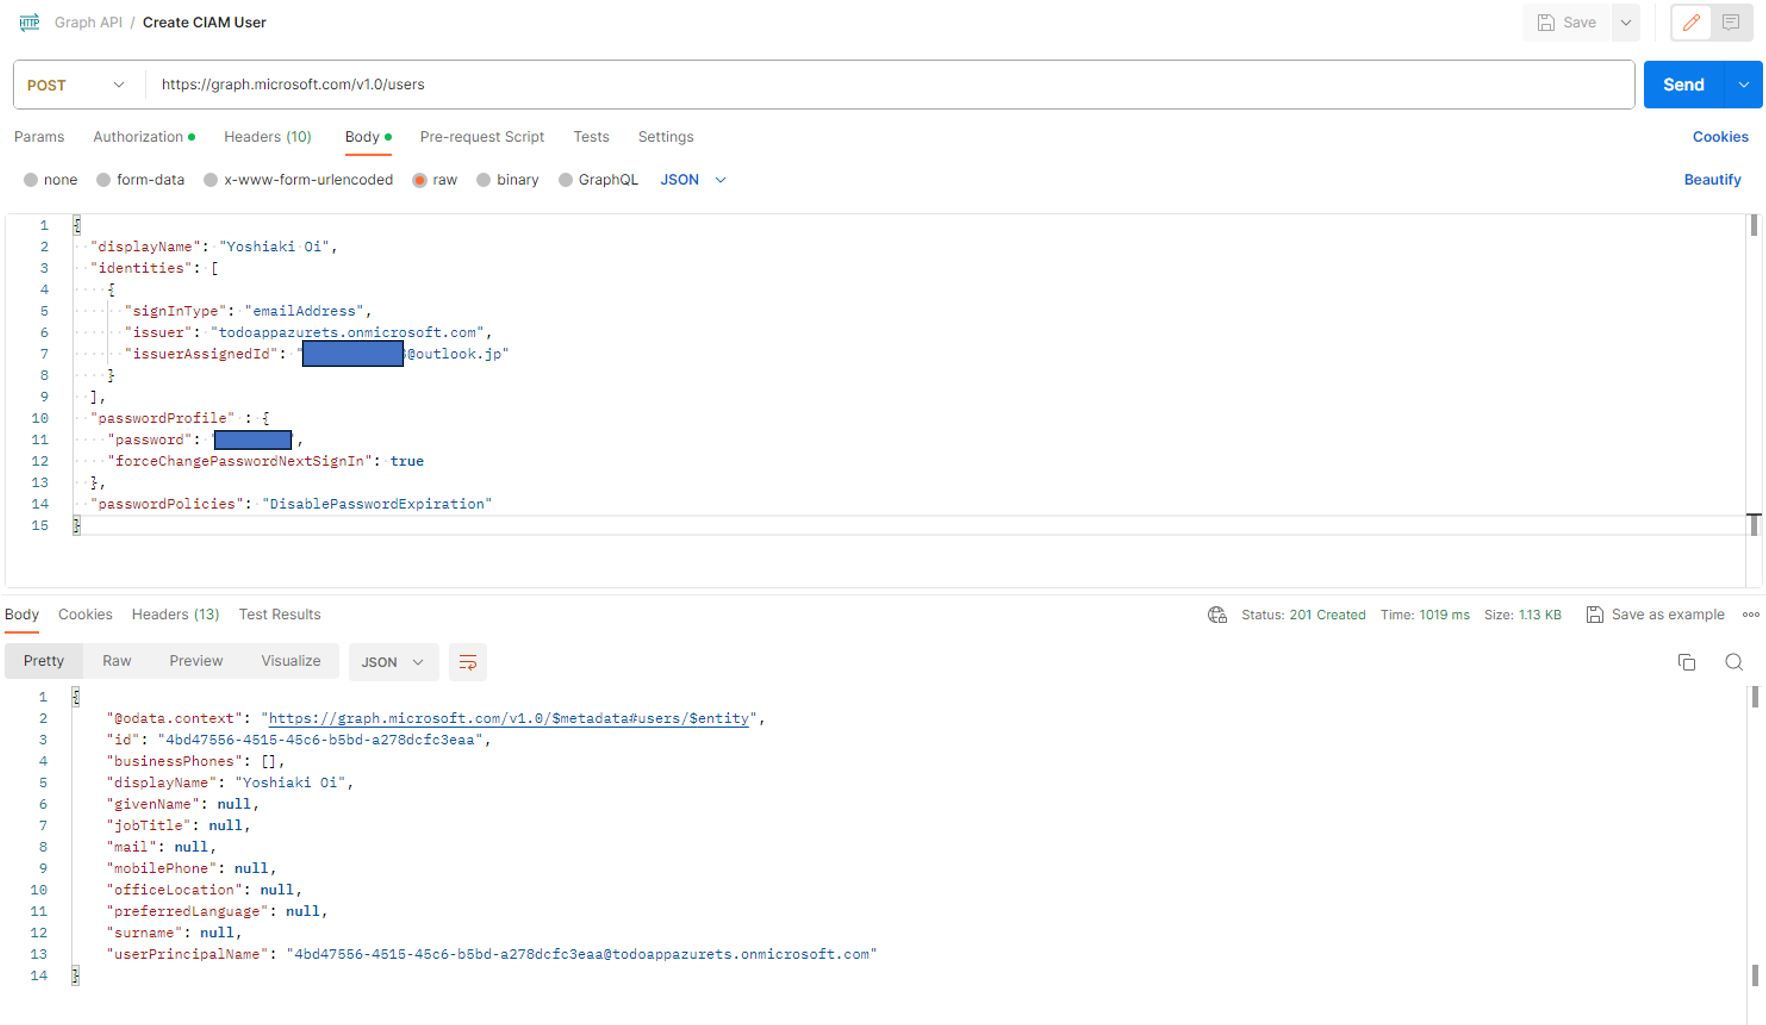Open the POST method dropdown
Screen dimensions: 1766x1025
(77, 85)
